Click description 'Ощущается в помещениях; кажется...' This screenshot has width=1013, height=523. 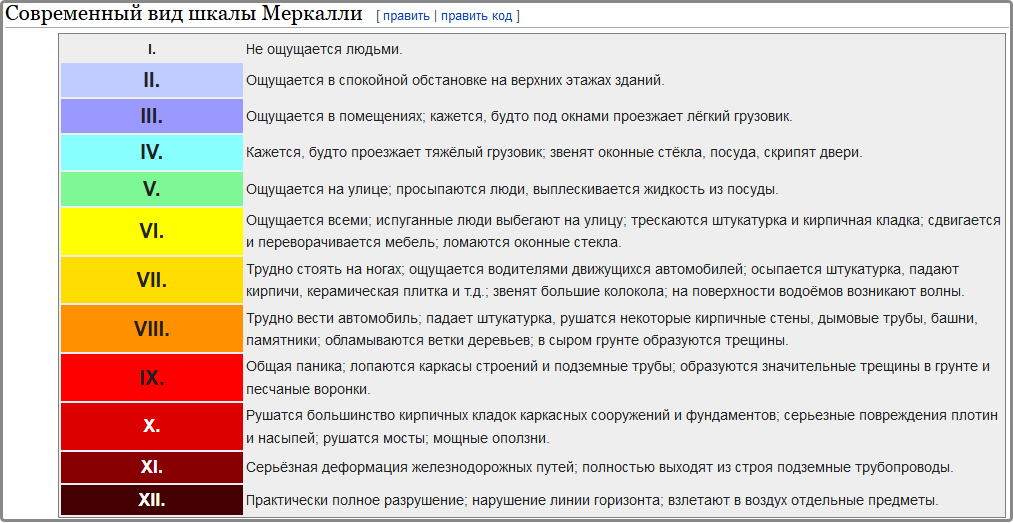click(x=519, y=117)
